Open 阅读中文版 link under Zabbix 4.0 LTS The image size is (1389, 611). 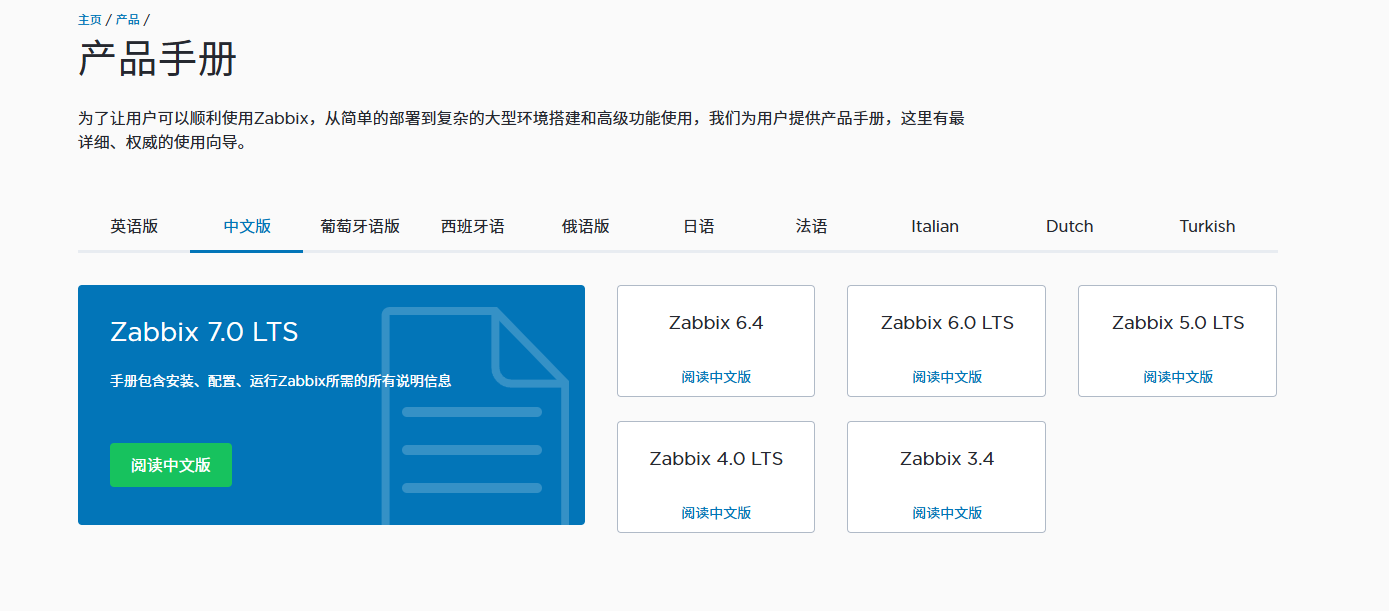click(716, 513)
